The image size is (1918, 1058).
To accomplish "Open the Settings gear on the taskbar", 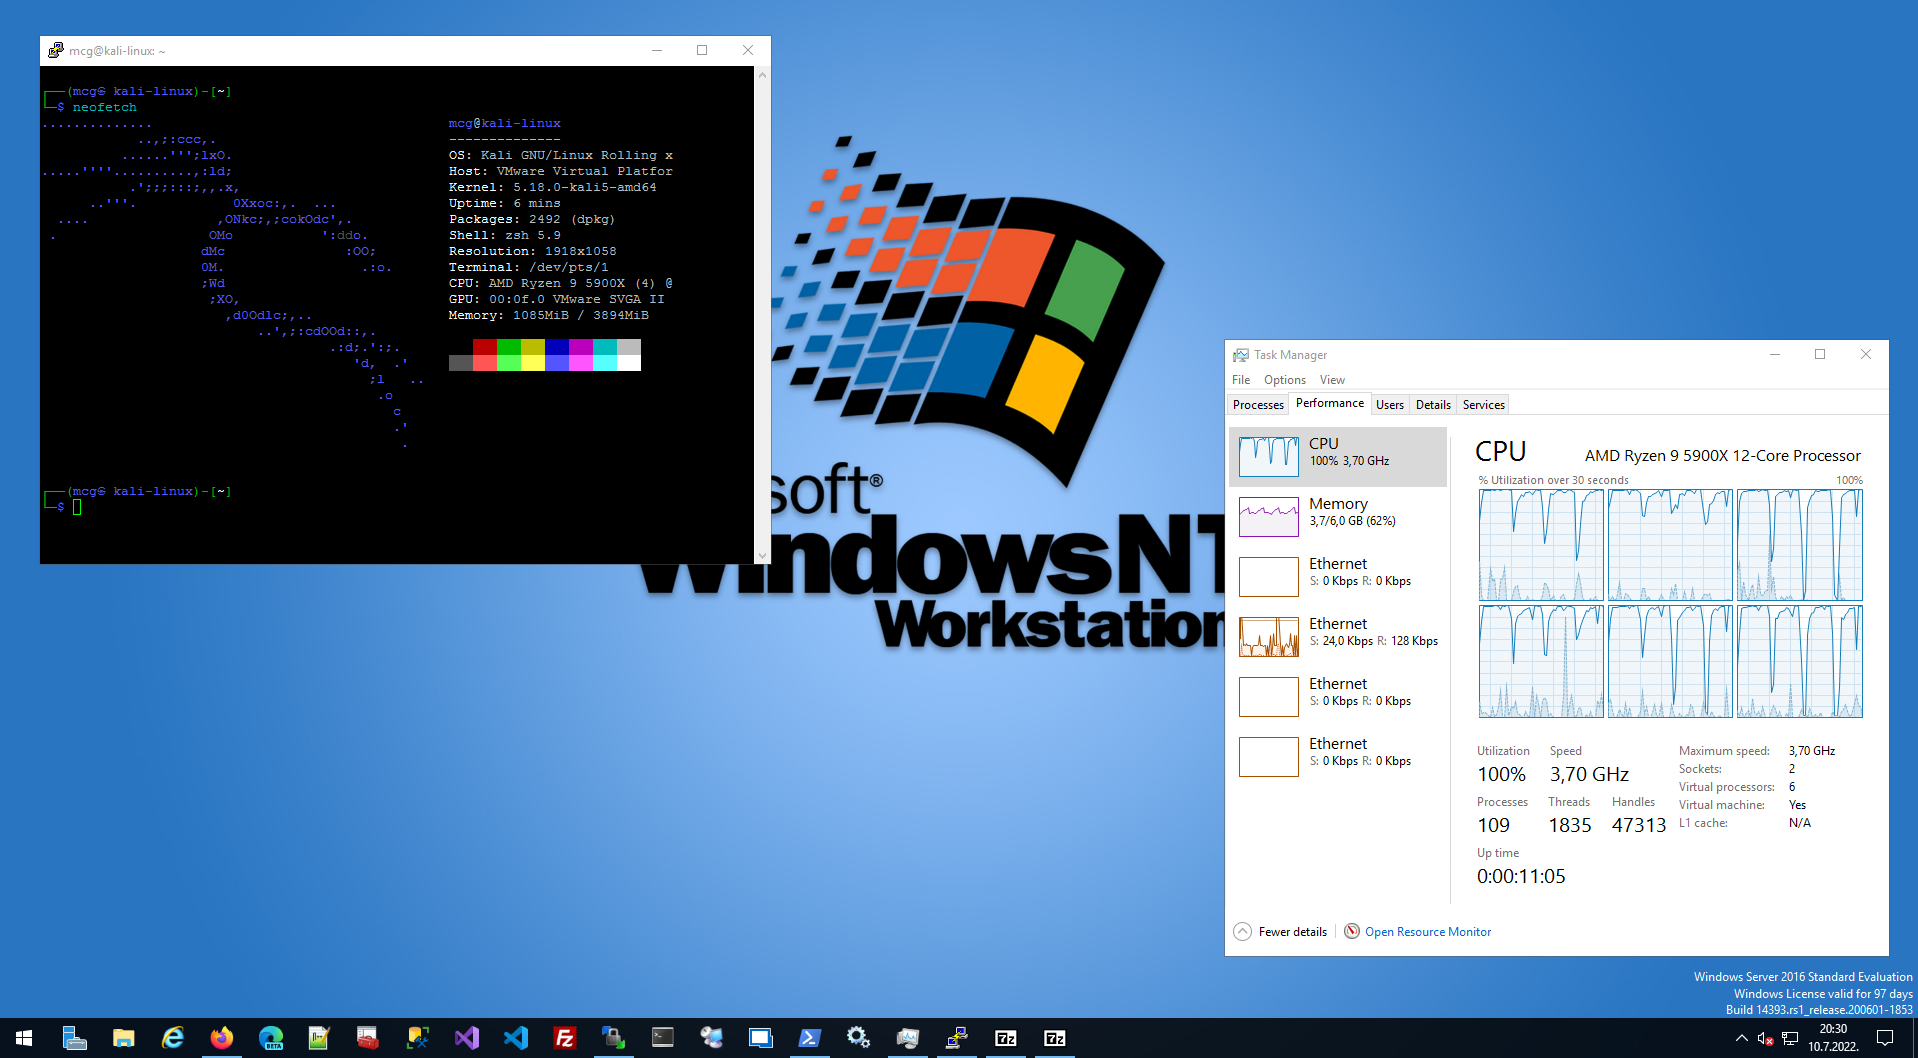I will click(x=858, y=1038).
